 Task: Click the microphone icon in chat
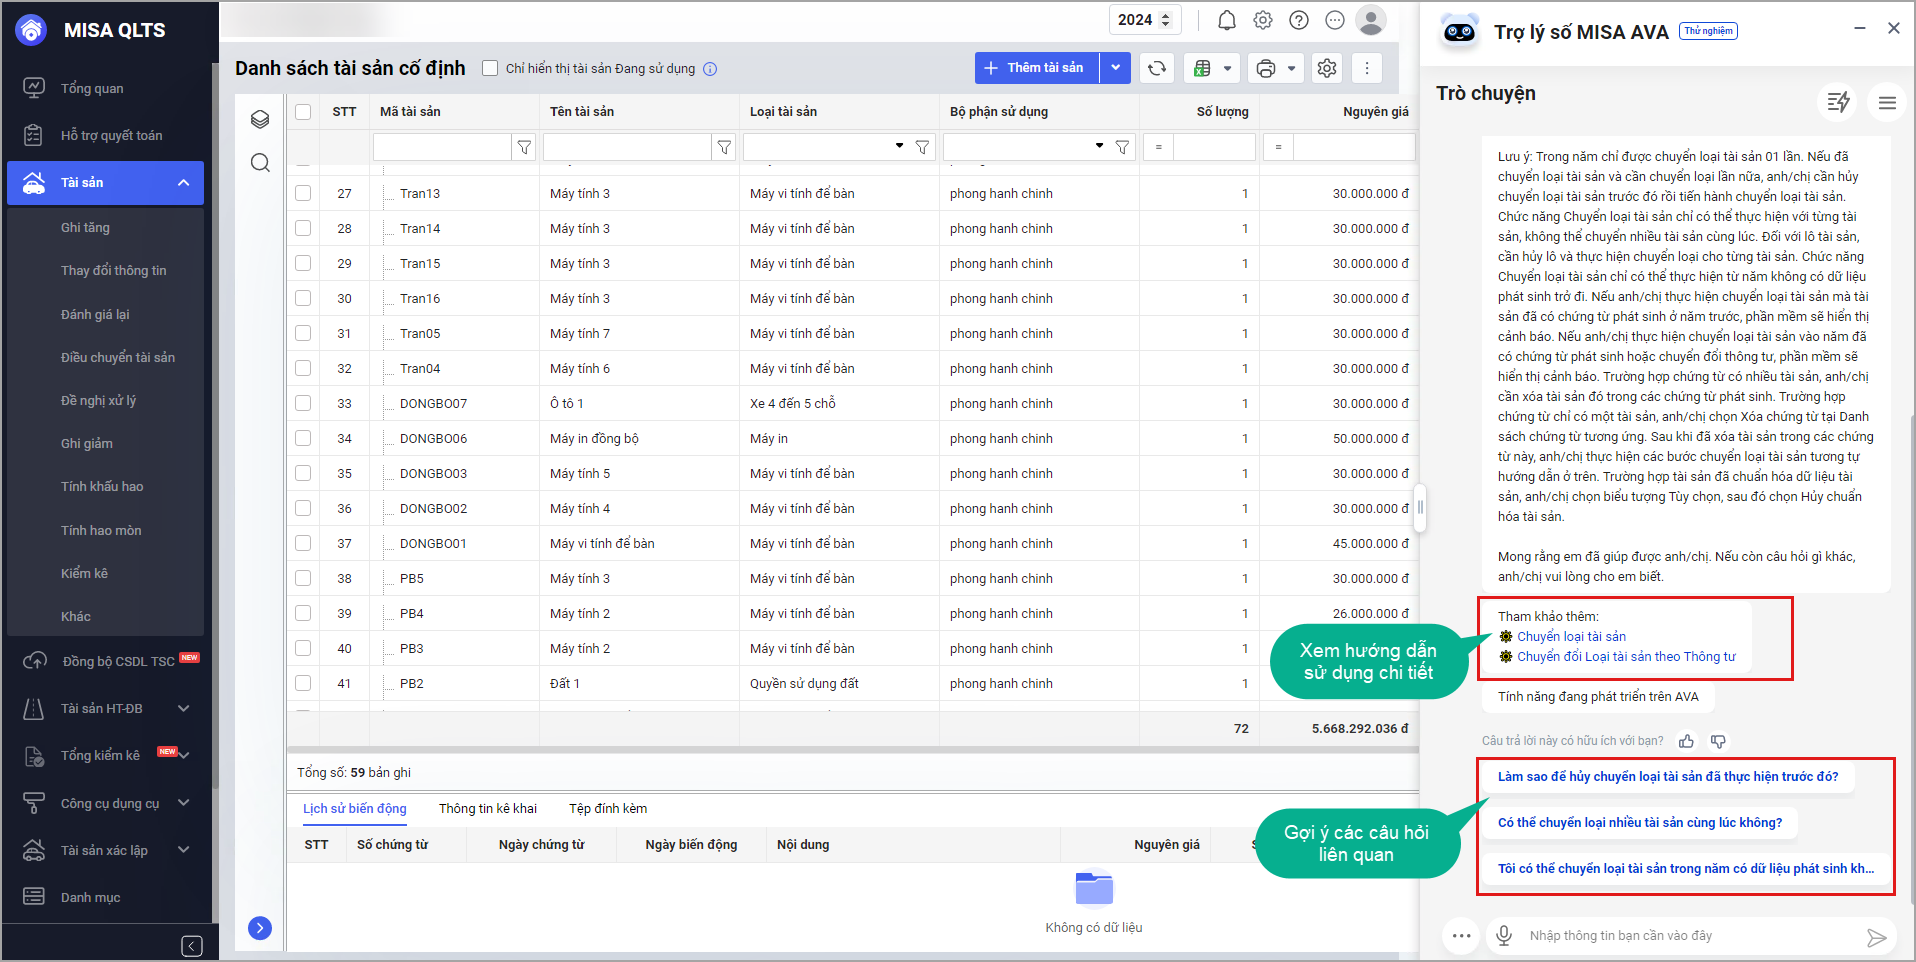[x=1504, y=935]
